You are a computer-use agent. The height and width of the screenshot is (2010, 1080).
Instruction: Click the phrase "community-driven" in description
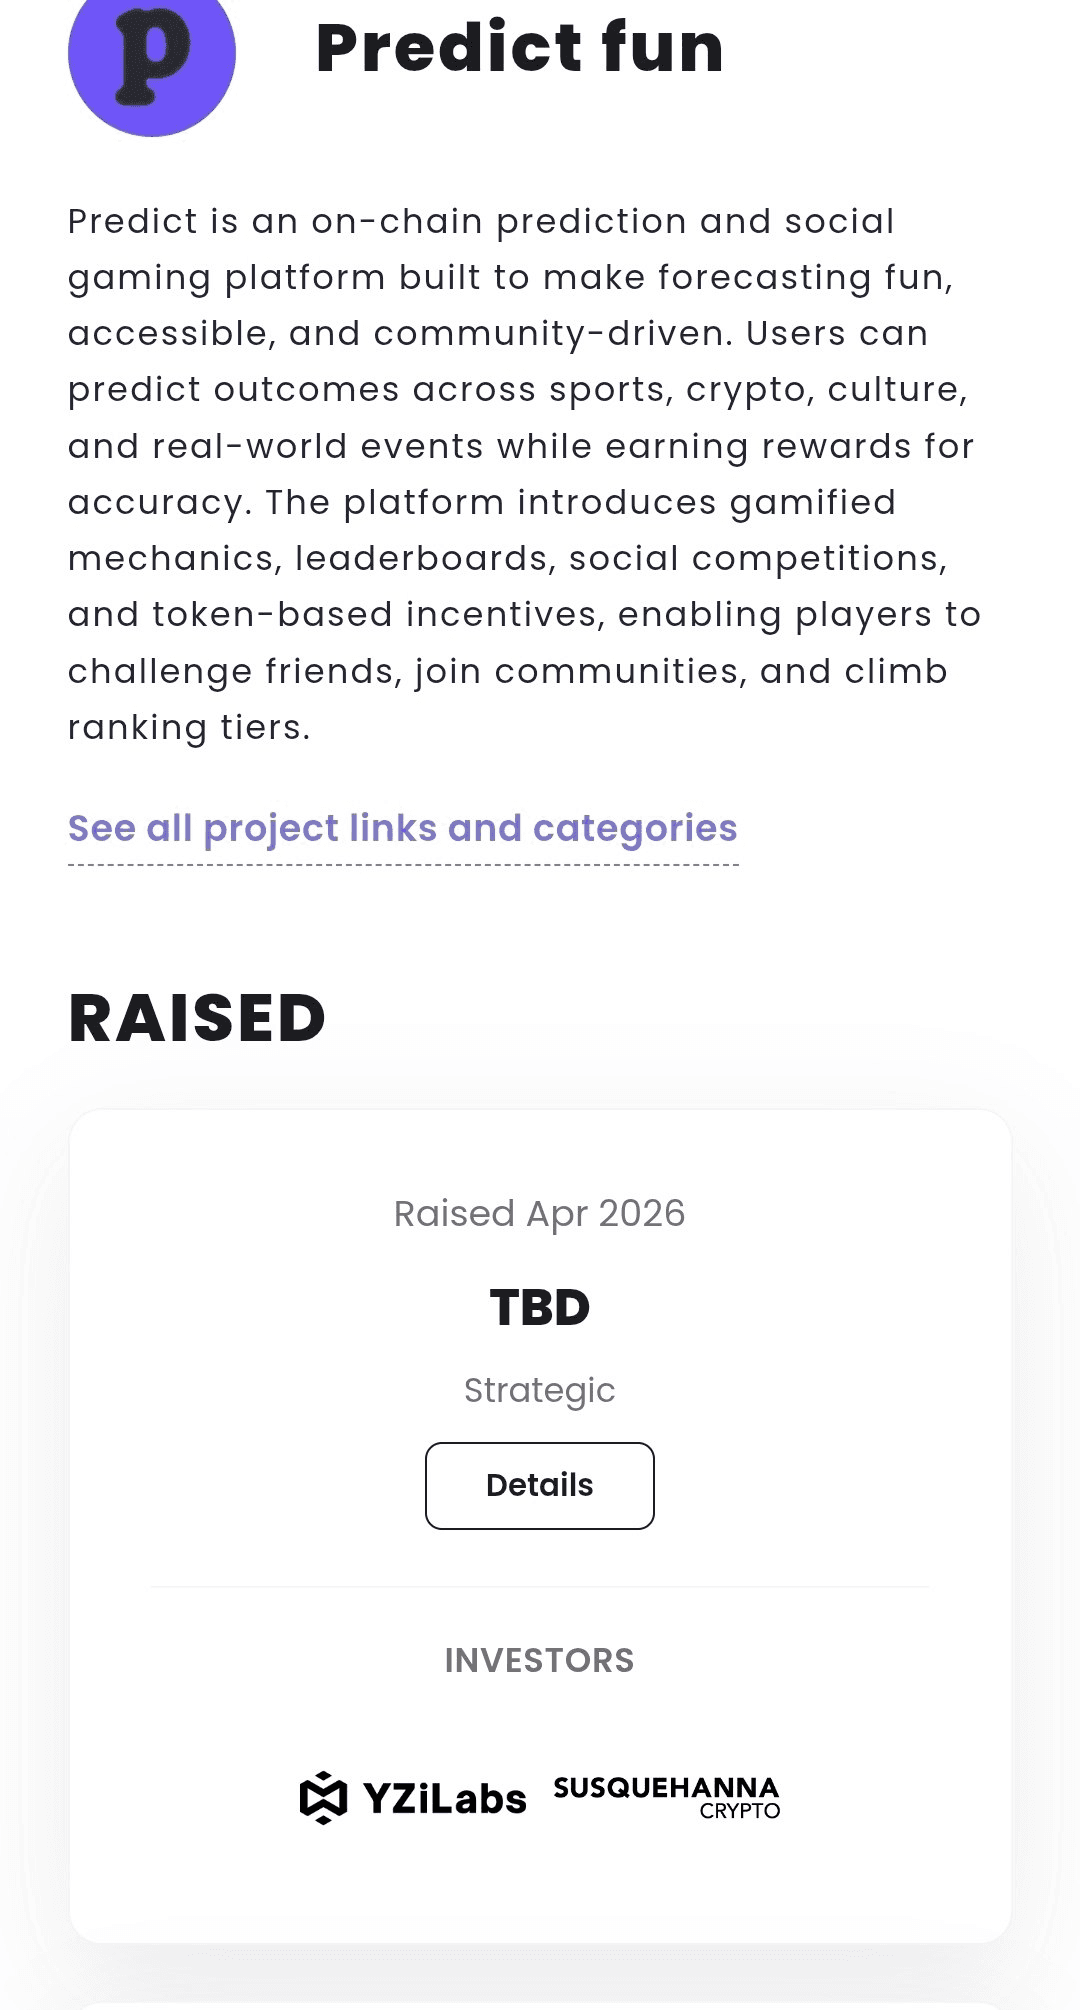553,334
